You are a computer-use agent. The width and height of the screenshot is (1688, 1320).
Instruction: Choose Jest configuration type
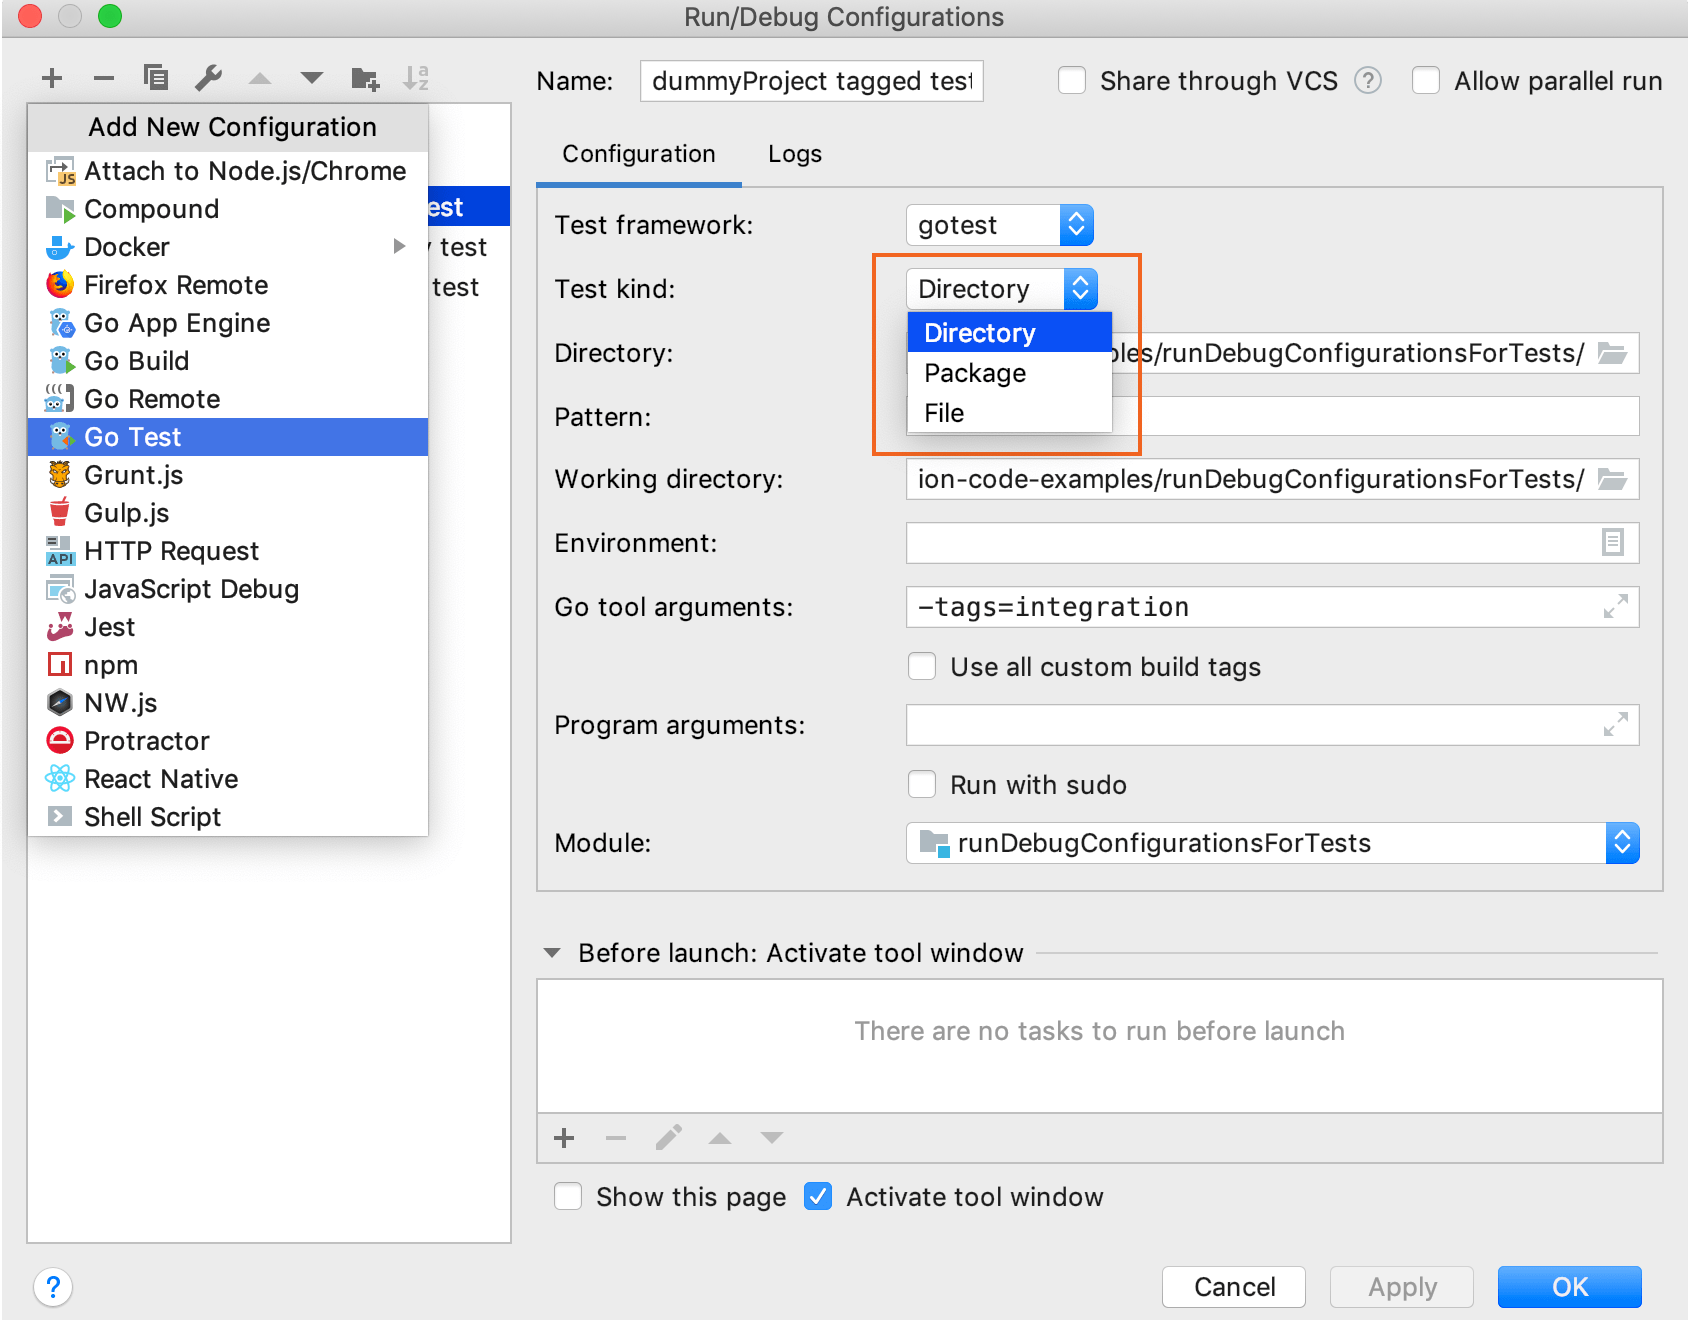[228, 627]
